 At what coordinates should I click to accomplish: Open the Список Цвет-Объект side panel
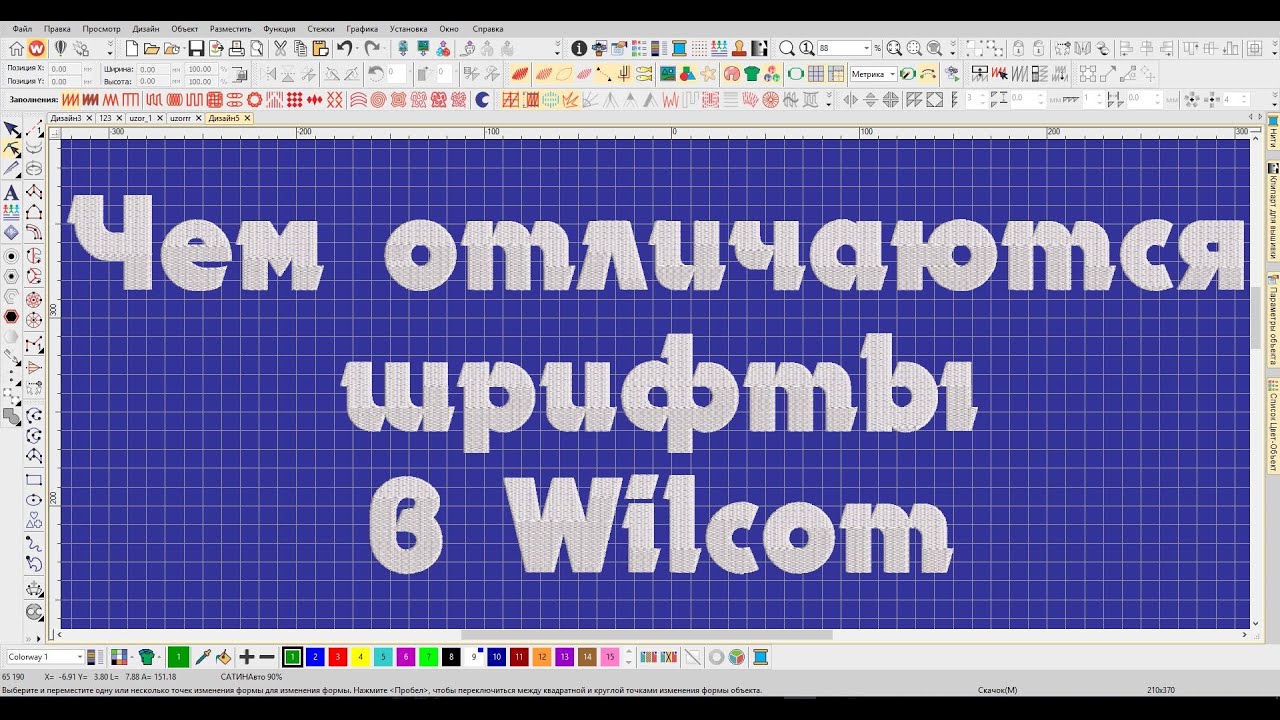click(x=1273, y=425)
